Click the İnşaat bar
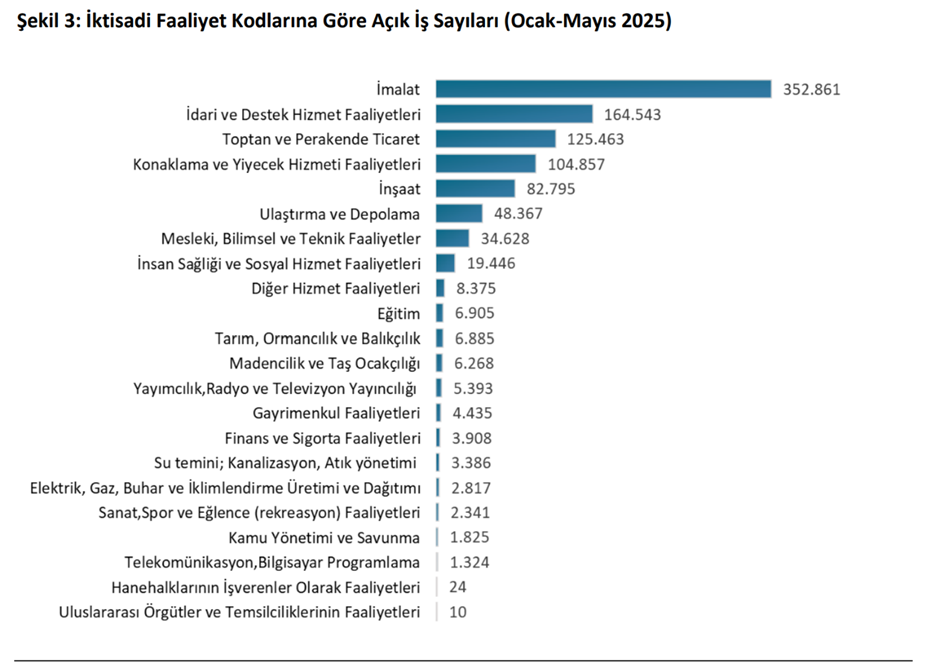Viewport: 944px width, 672px height. 475,189
